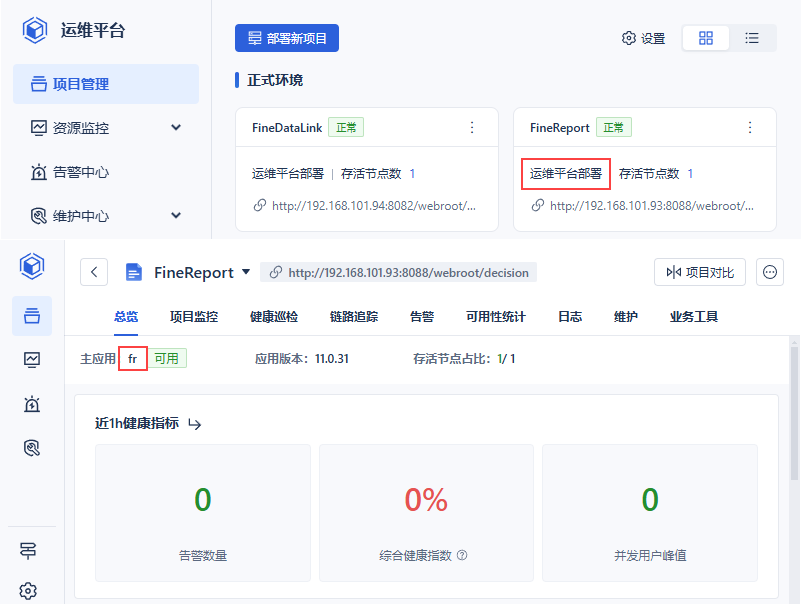The width and height of the screenshot is (801, 604).
Task: Switch to the 可用性统计 tab
Action: pyautogui.click(x=496, y=317)
